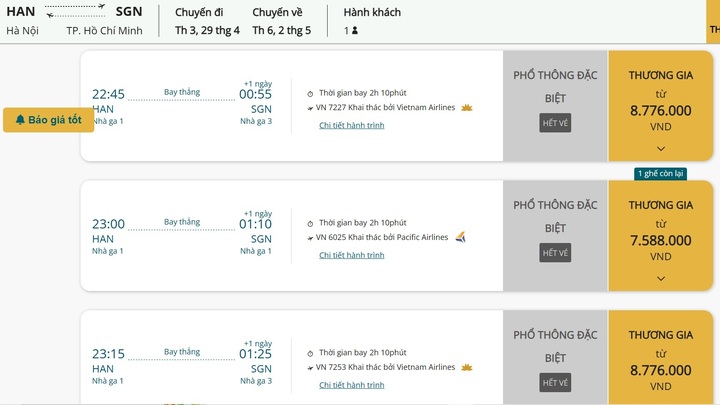The height and width of the screenshot is (405, 720).
Task: Click the Vietnam Airlines lotus logo on flight VN 7253
Action: pos(466,367)
